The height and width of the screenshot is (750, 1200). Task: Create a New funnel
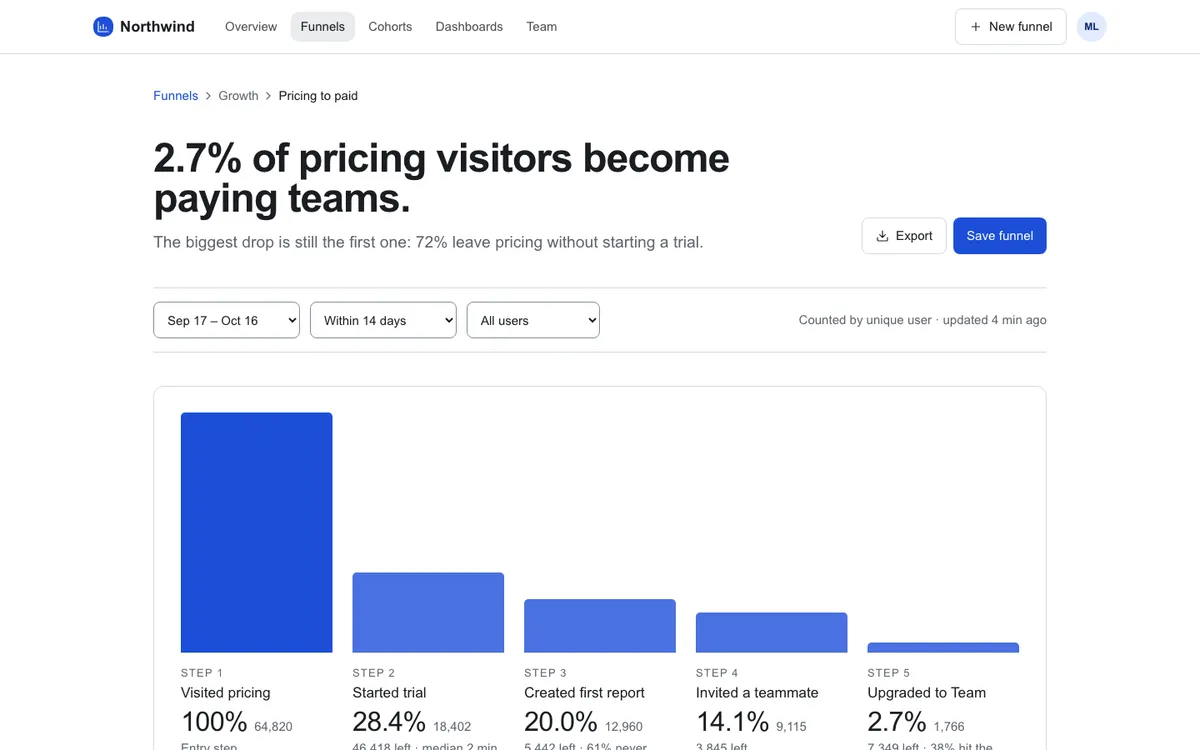tap(1011, 27)
